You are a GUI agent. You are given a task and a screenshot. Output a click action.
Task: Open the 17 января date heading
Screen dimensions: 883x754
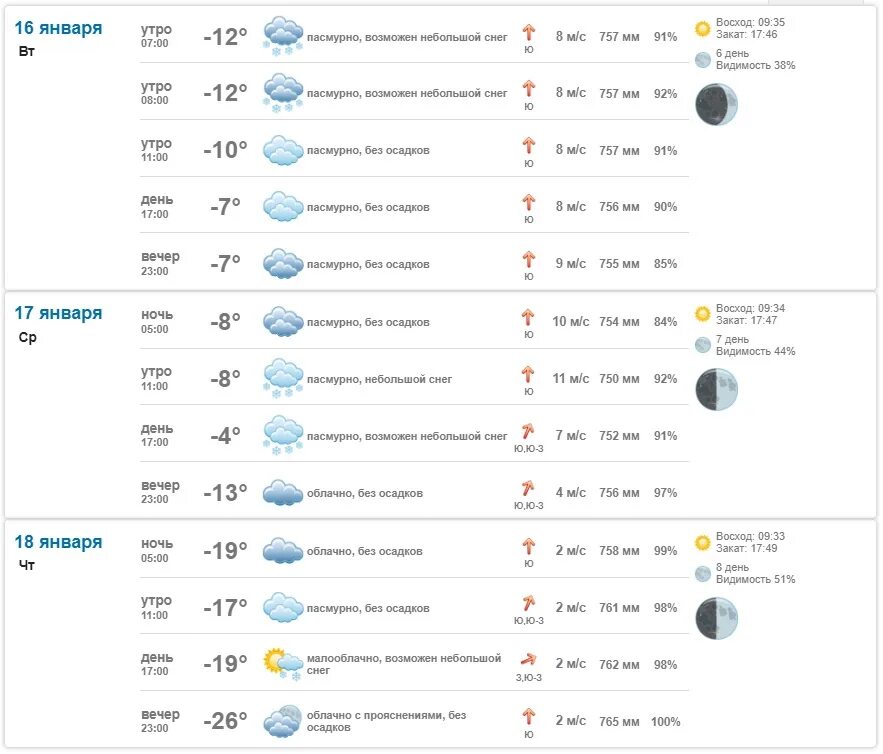coord(58,313)
